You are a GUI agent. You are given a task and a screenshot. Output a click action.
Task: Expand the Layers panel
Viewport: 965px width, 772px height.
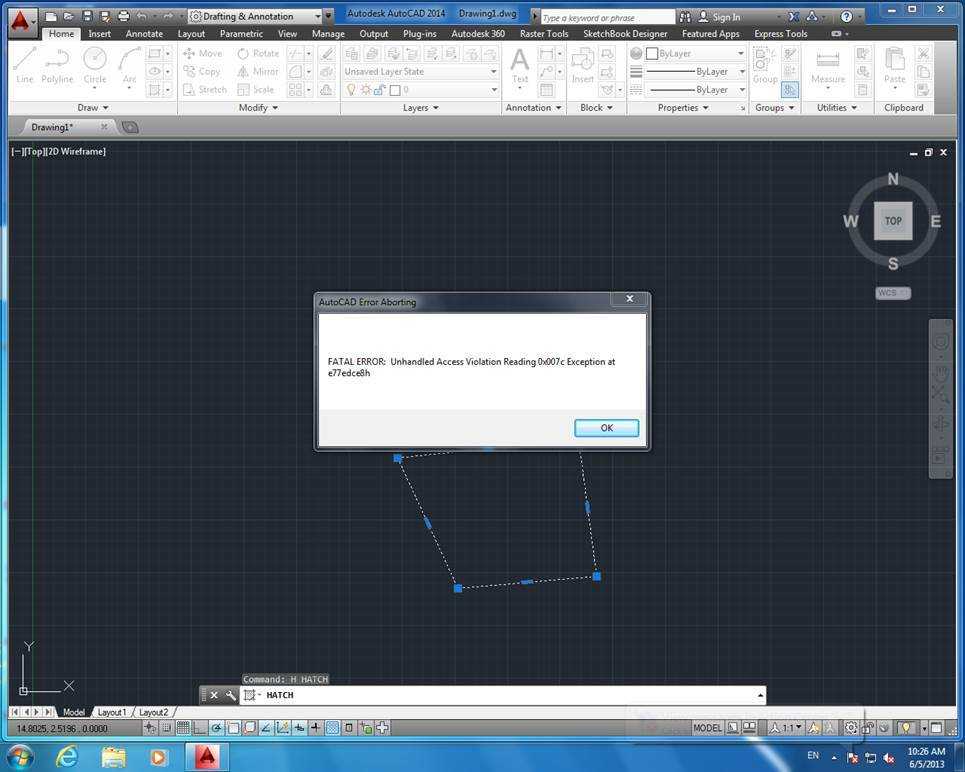coord(421,108)
